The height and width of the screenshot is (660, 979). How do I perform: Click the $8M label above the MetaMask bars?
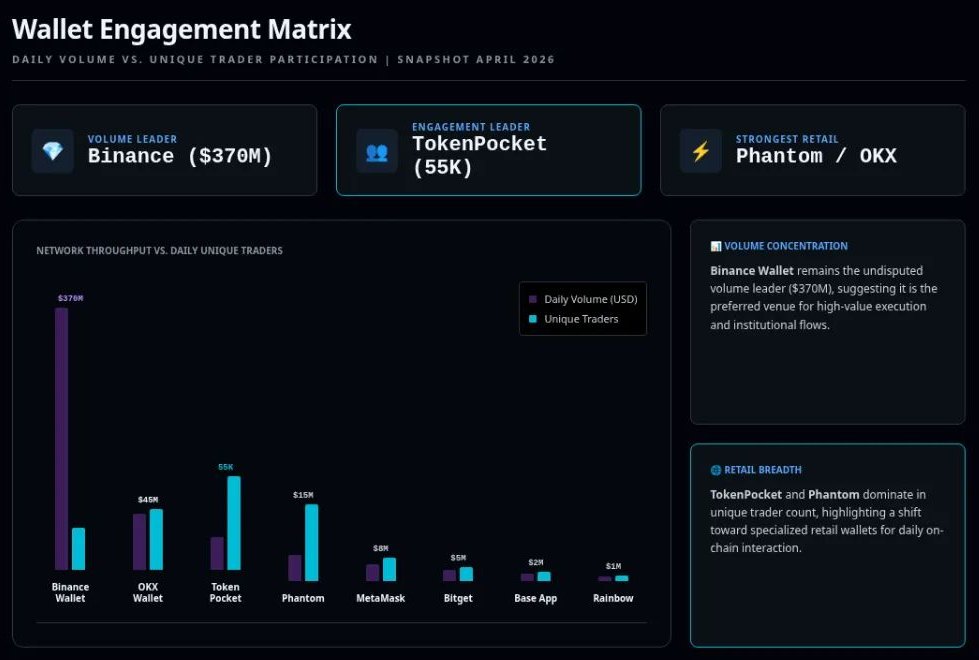380,548
